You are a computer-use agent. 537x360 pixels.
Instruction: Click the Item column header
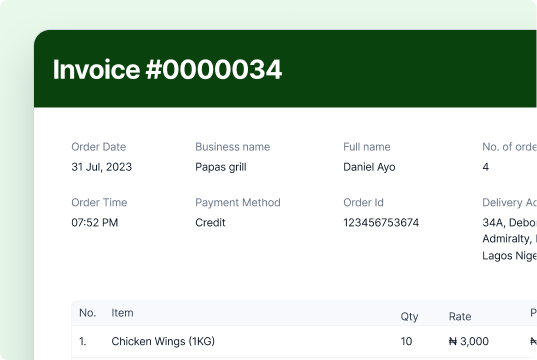pos(122,313)
